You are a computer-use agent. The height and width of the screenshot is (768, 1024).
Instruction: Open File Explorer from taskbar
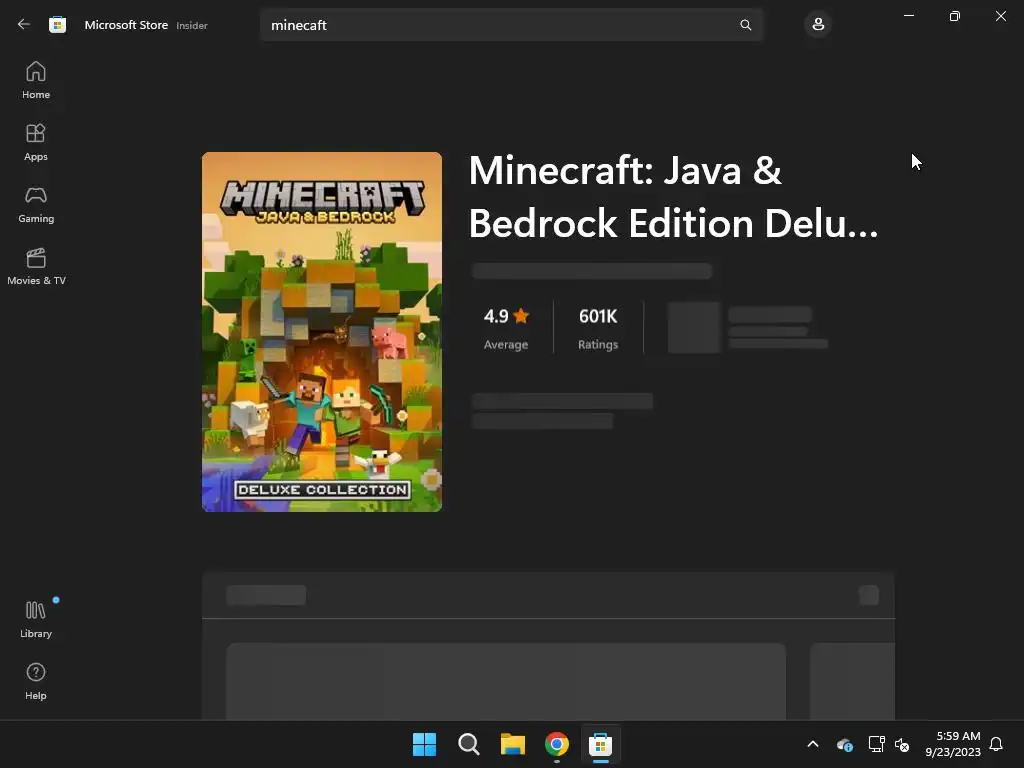click(x=513, y=744)
